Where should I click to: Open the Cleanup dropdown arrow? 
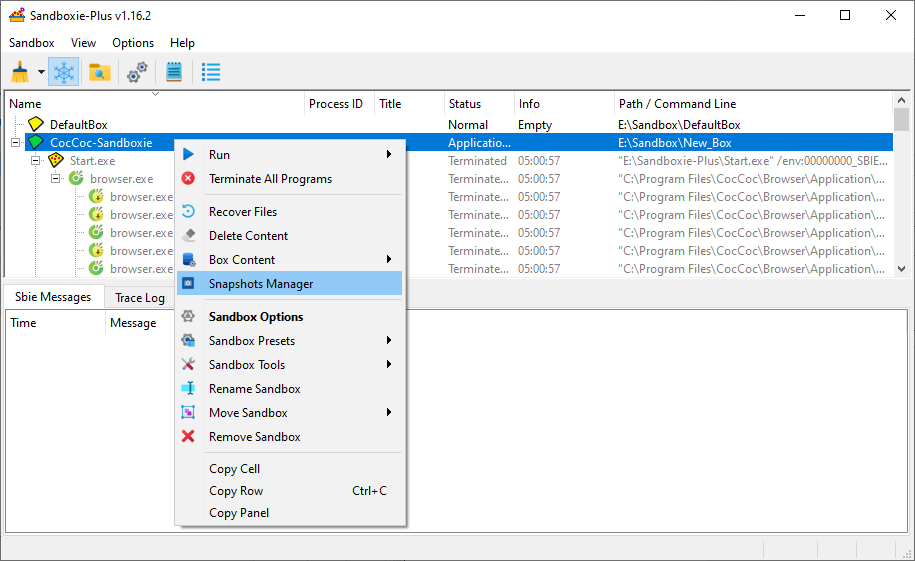click(x=41, y=72)
